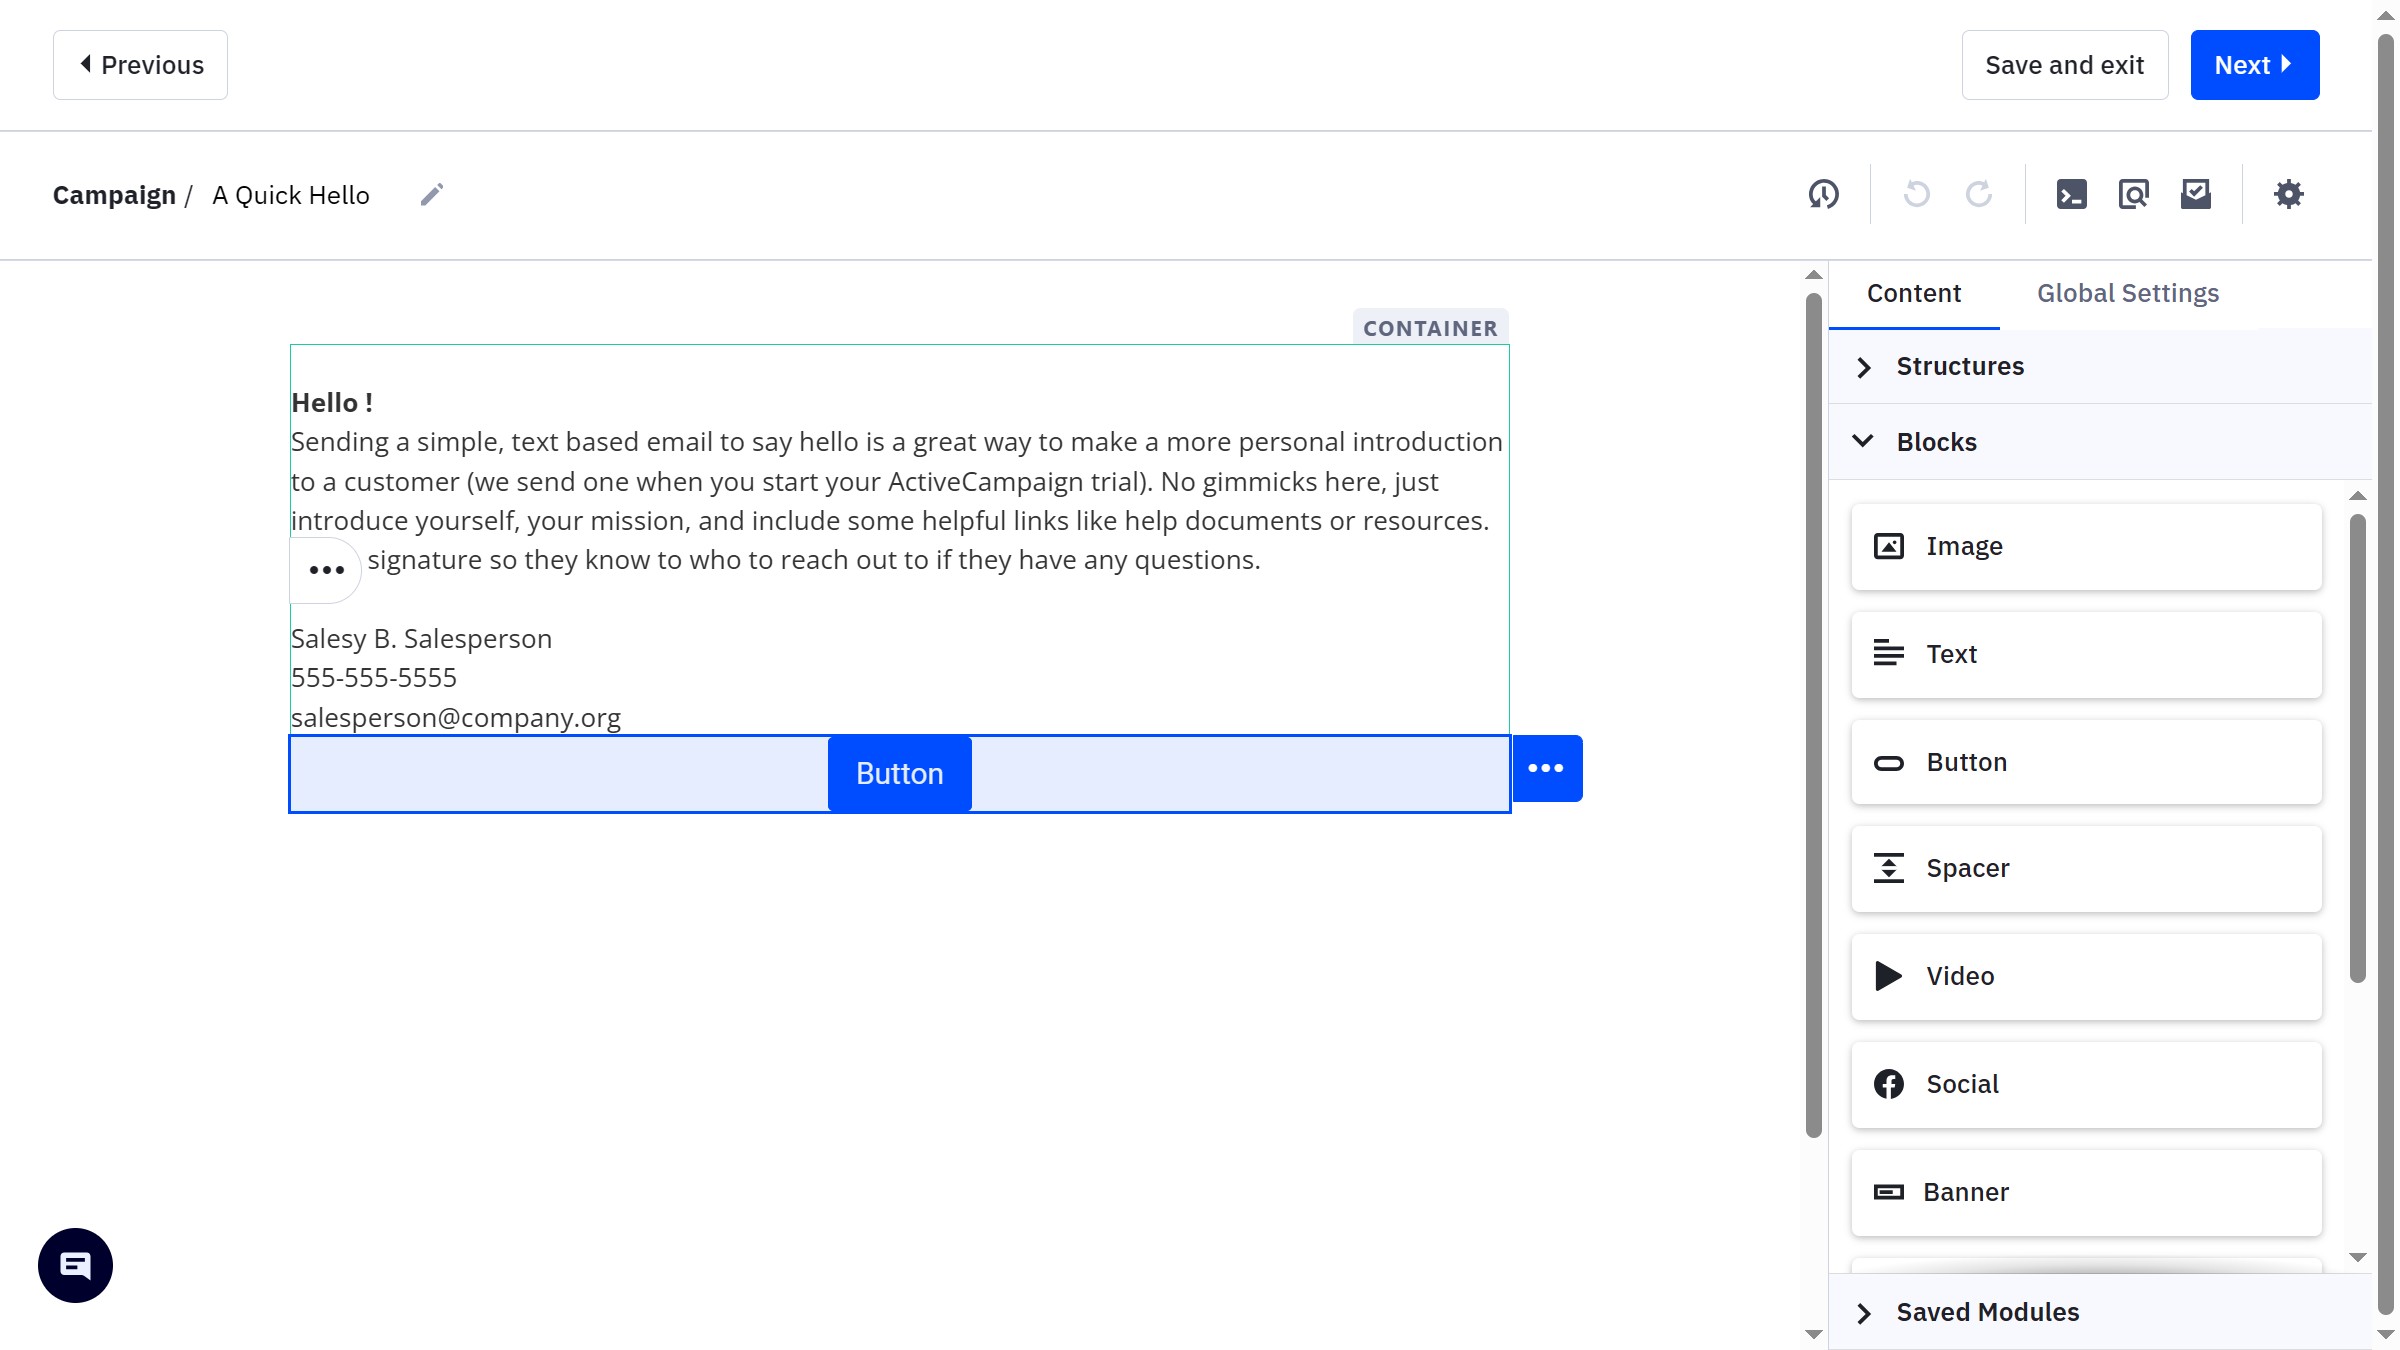This screenshot has height=1350, width=2400.
Task: Collapse the Blocks section
Action: pyautogui.click(x=1936, y=442)
